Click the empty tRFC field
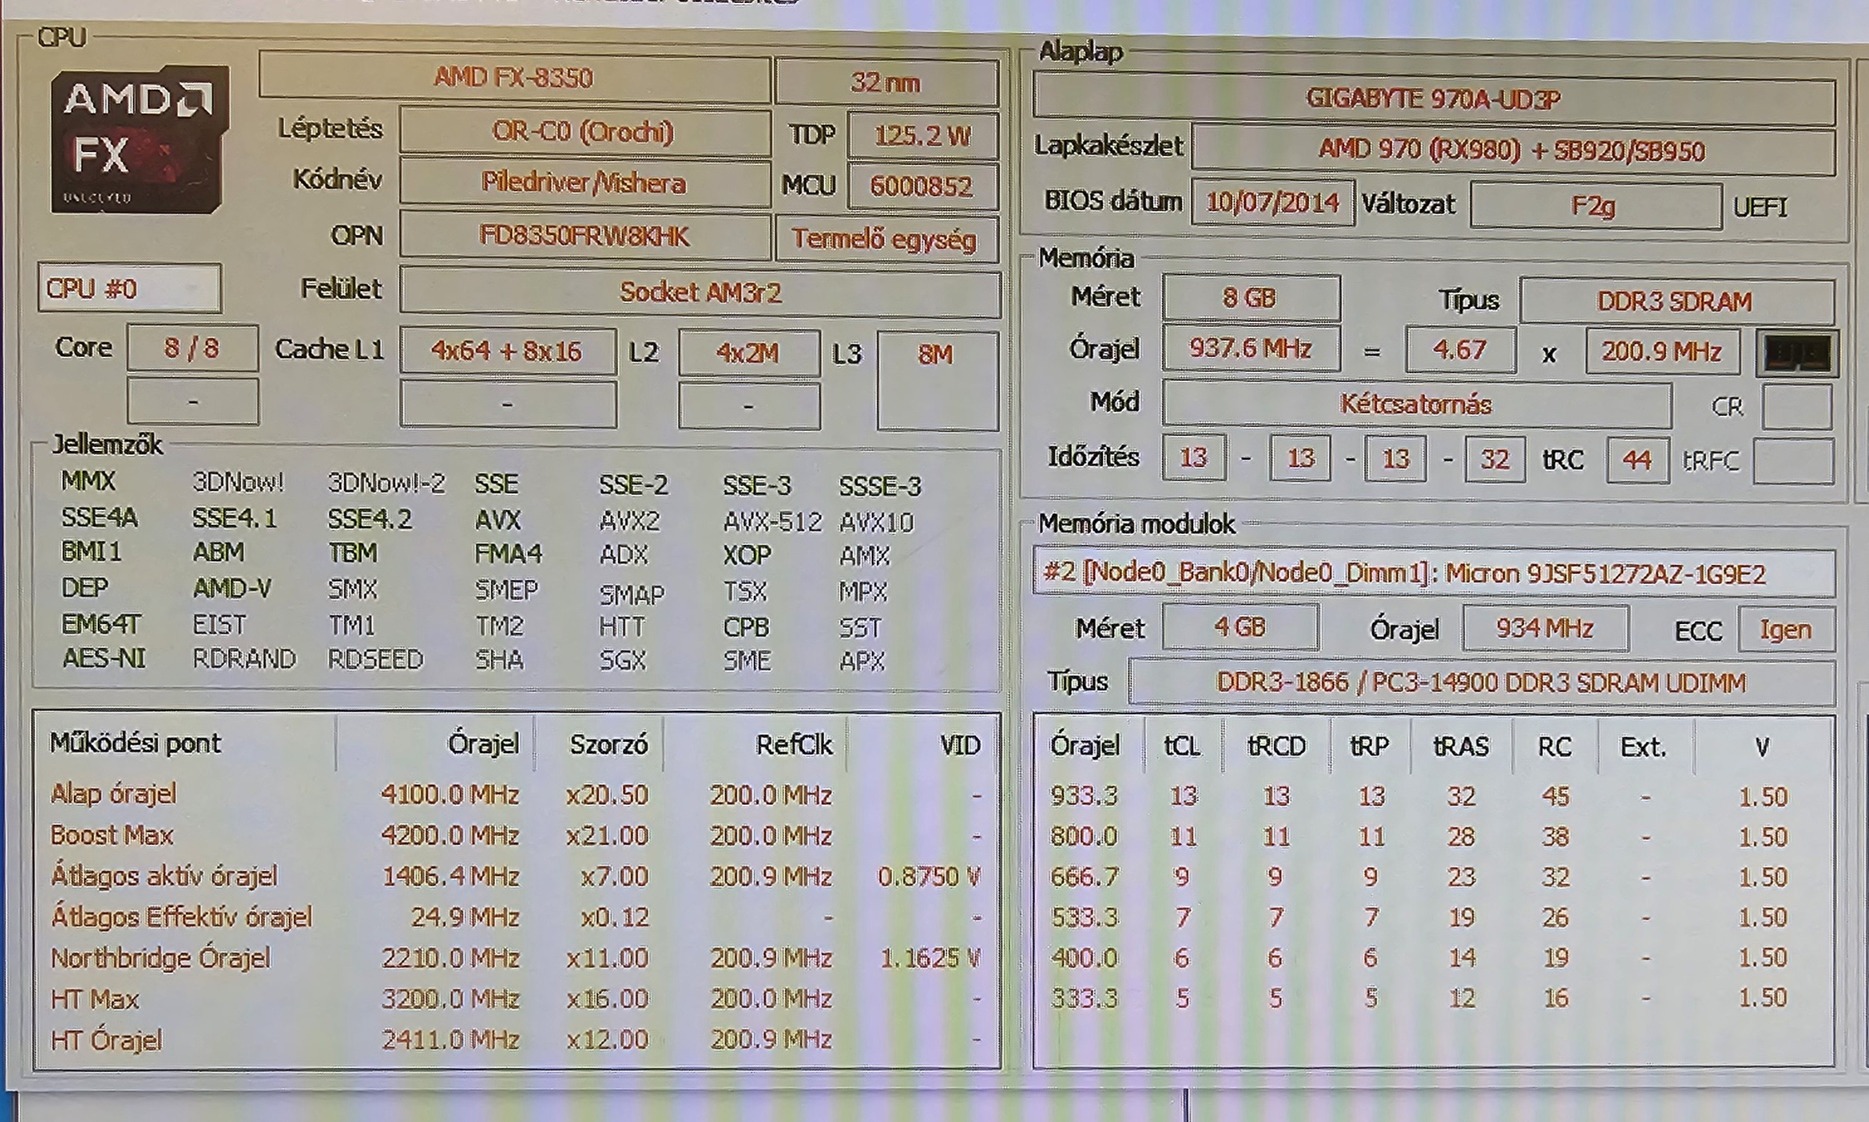The height and width of the screenshot is (1122, 1869). tap(1794, 461)
